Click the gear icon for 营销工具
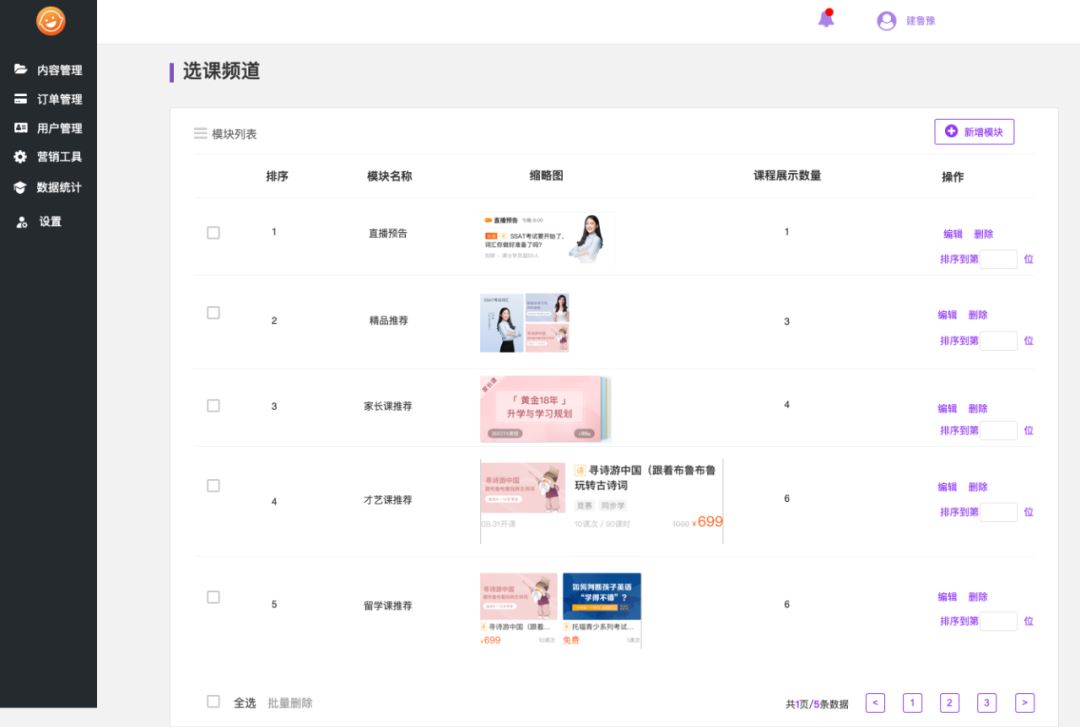The height and width of the screenshot is (727, 1080). (20, 157)
